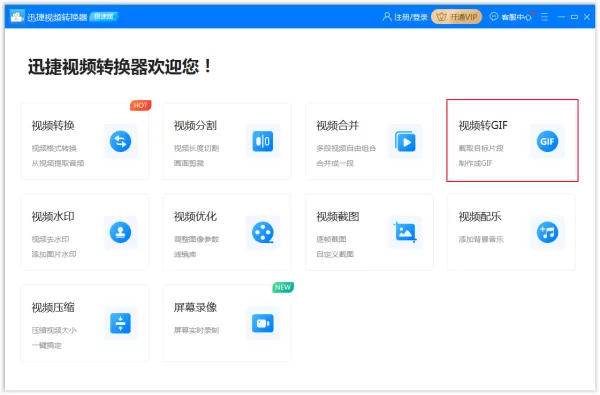The image size is (600, 395).
Task: Click the user profile icon
Action: (x=387, y=17)
